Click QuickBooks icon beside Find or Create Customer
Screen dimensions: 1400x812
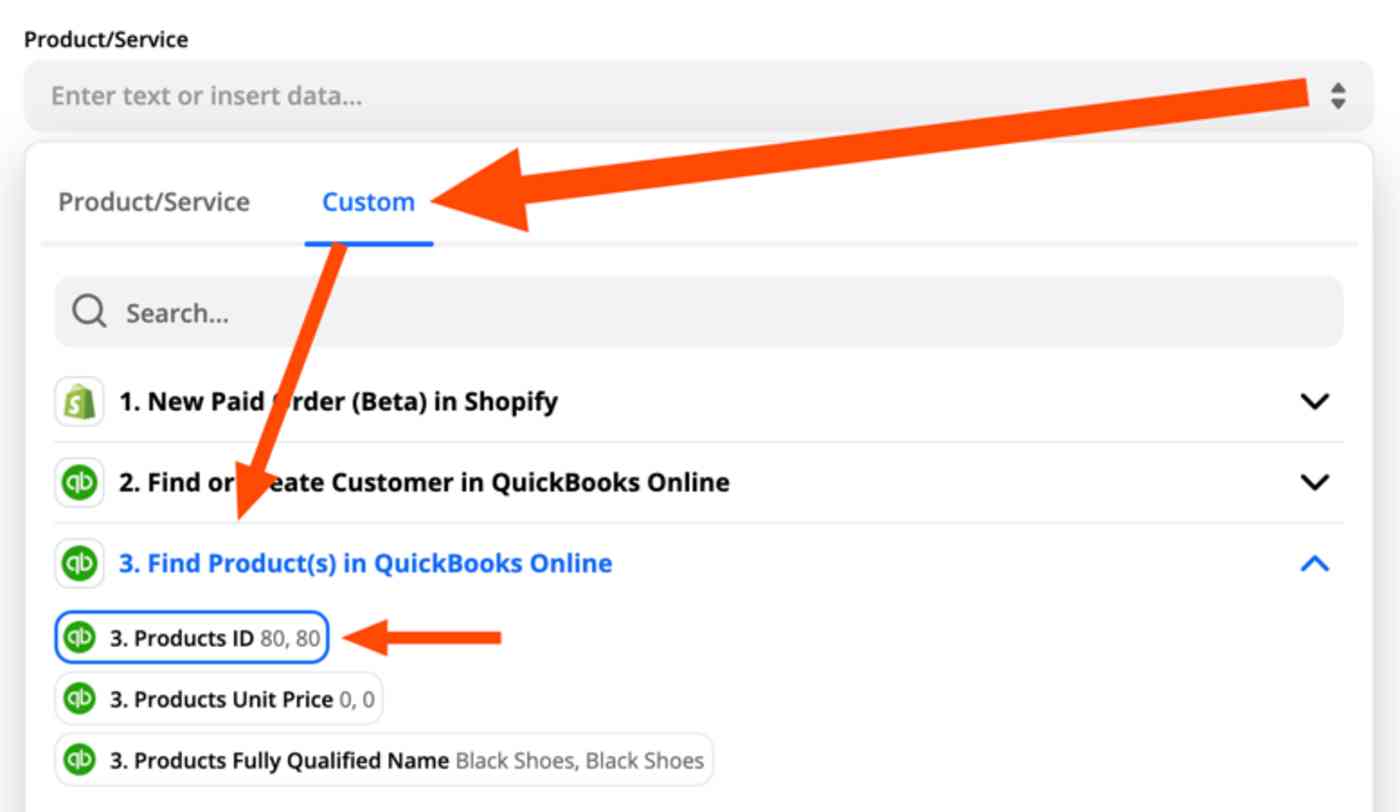(x=79, y=483)
